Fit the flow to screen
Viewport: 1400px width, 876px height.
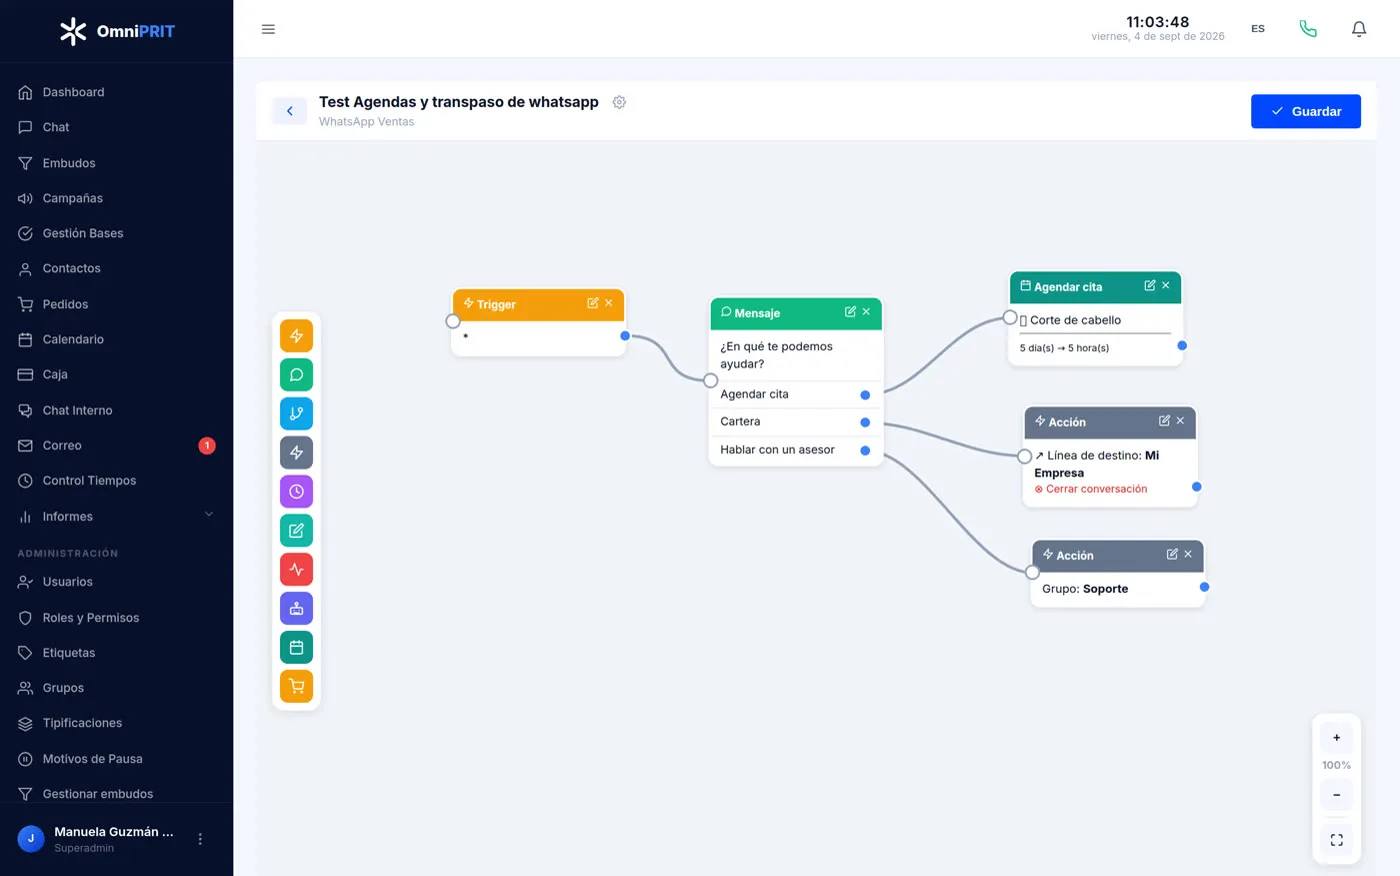(x=1337, y=840)
